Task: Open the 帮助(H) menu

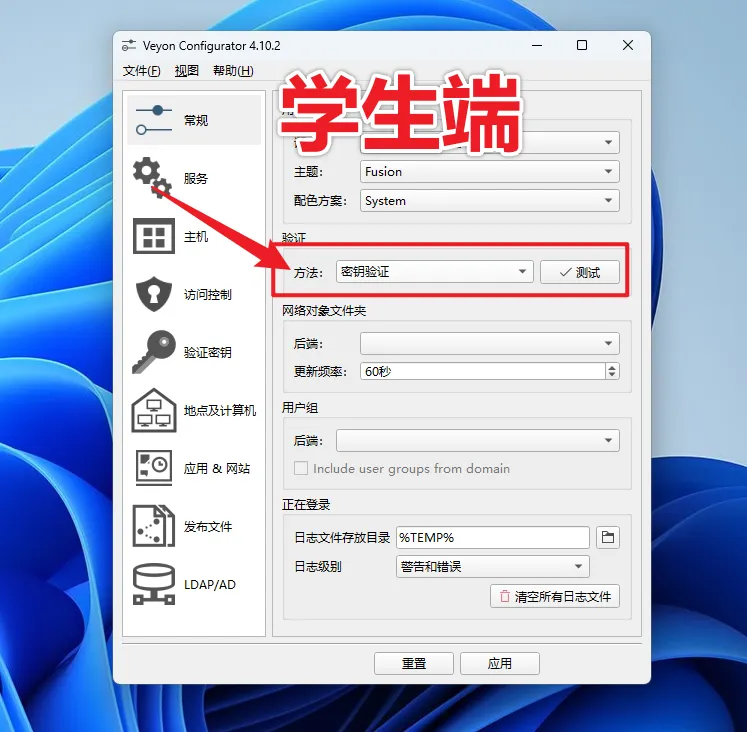Action: pos(233,71)
